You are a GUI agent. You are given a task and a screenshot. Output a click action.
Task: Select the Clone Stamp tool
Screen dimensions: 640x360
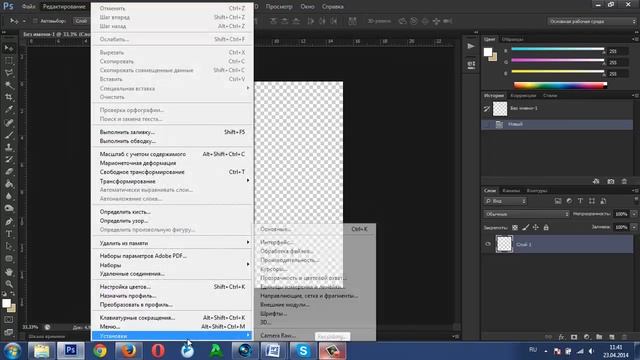(8, 147)
